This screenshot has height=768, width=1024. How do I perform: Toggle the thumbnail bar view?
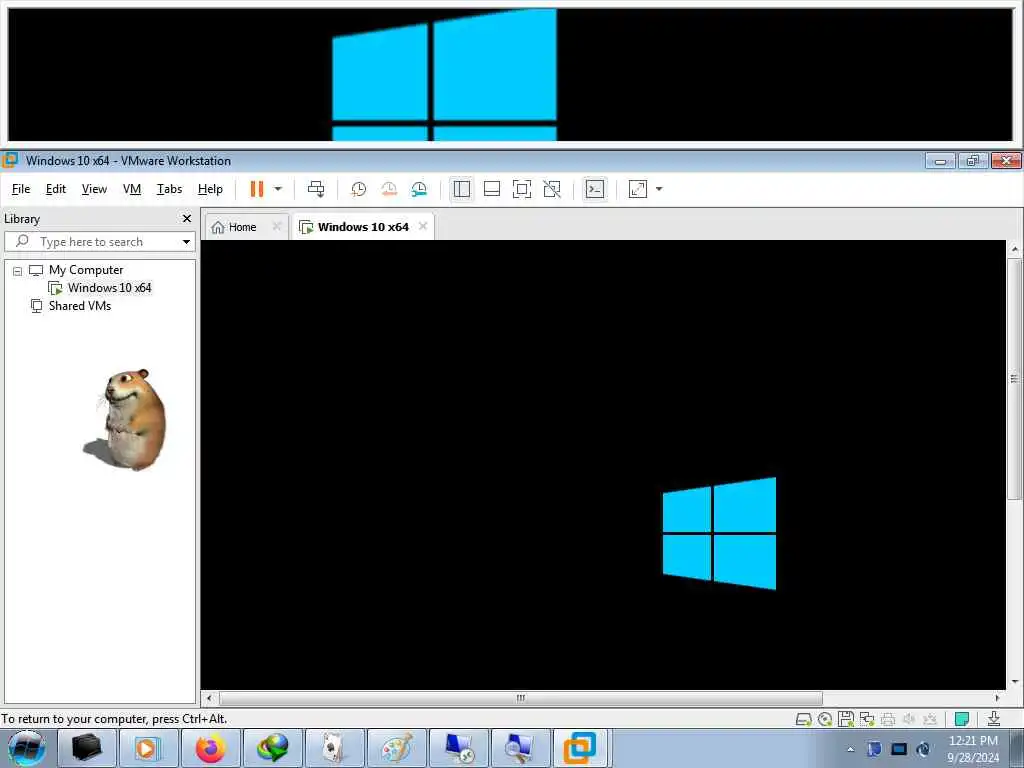tap(492, 189)
